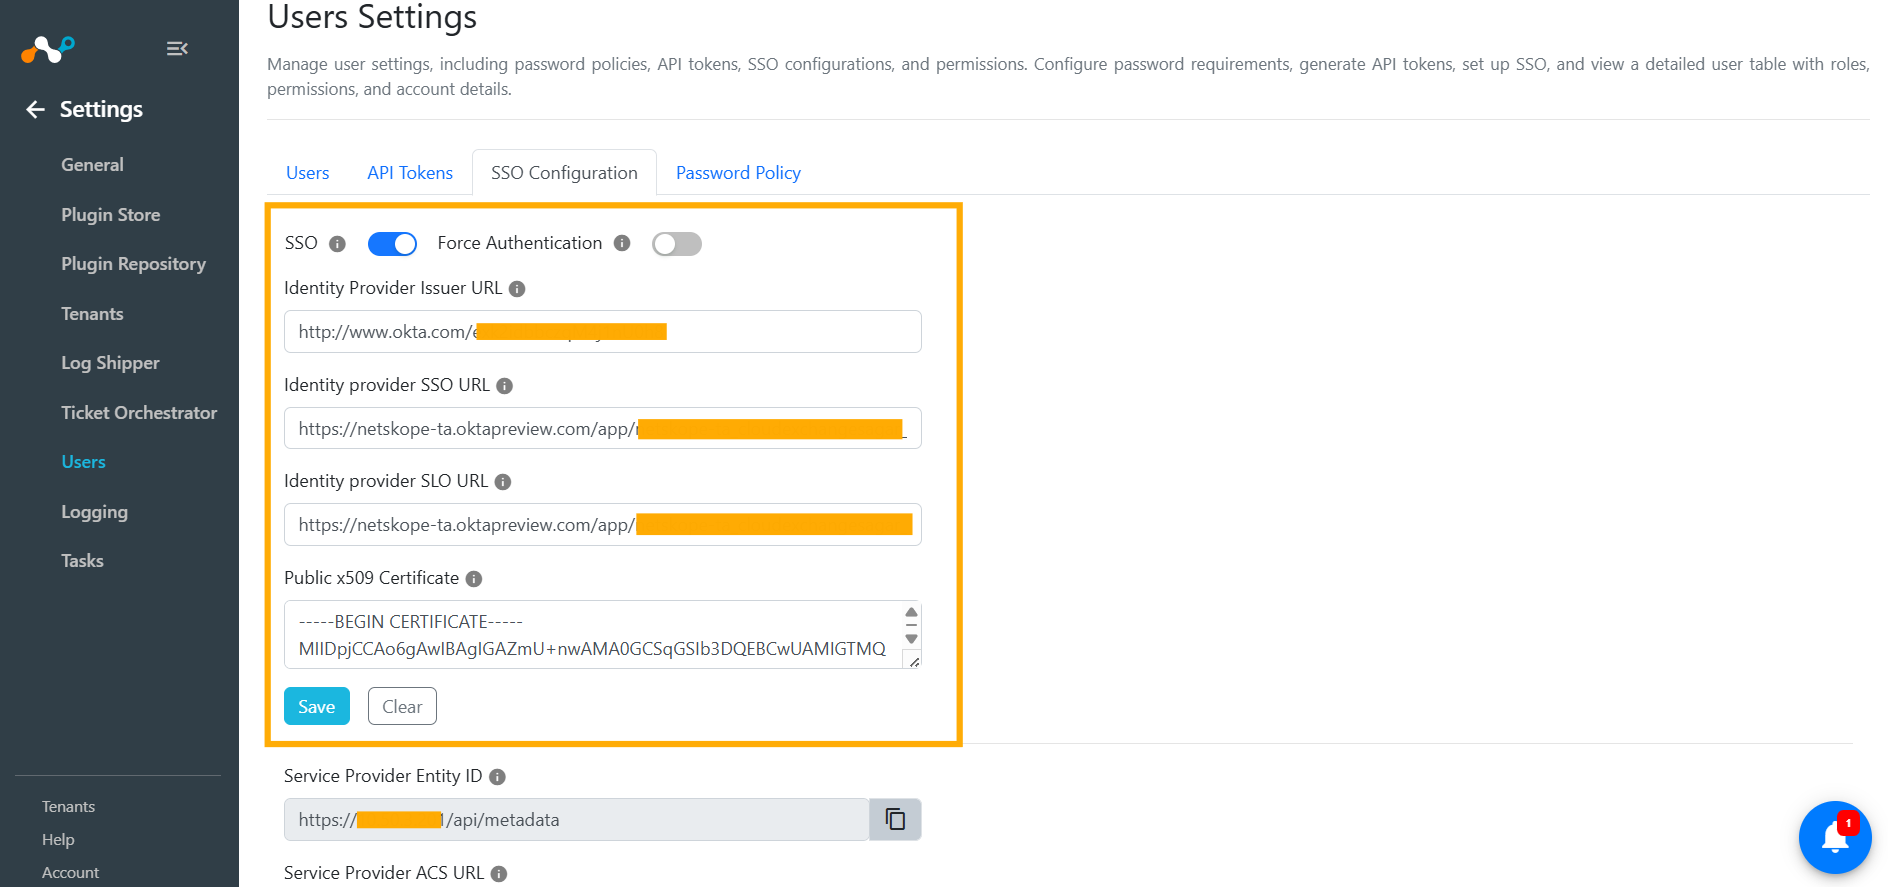1888x887 pixels.
Task: Open Plugin Store in sidebar
Action: (110, 215)
